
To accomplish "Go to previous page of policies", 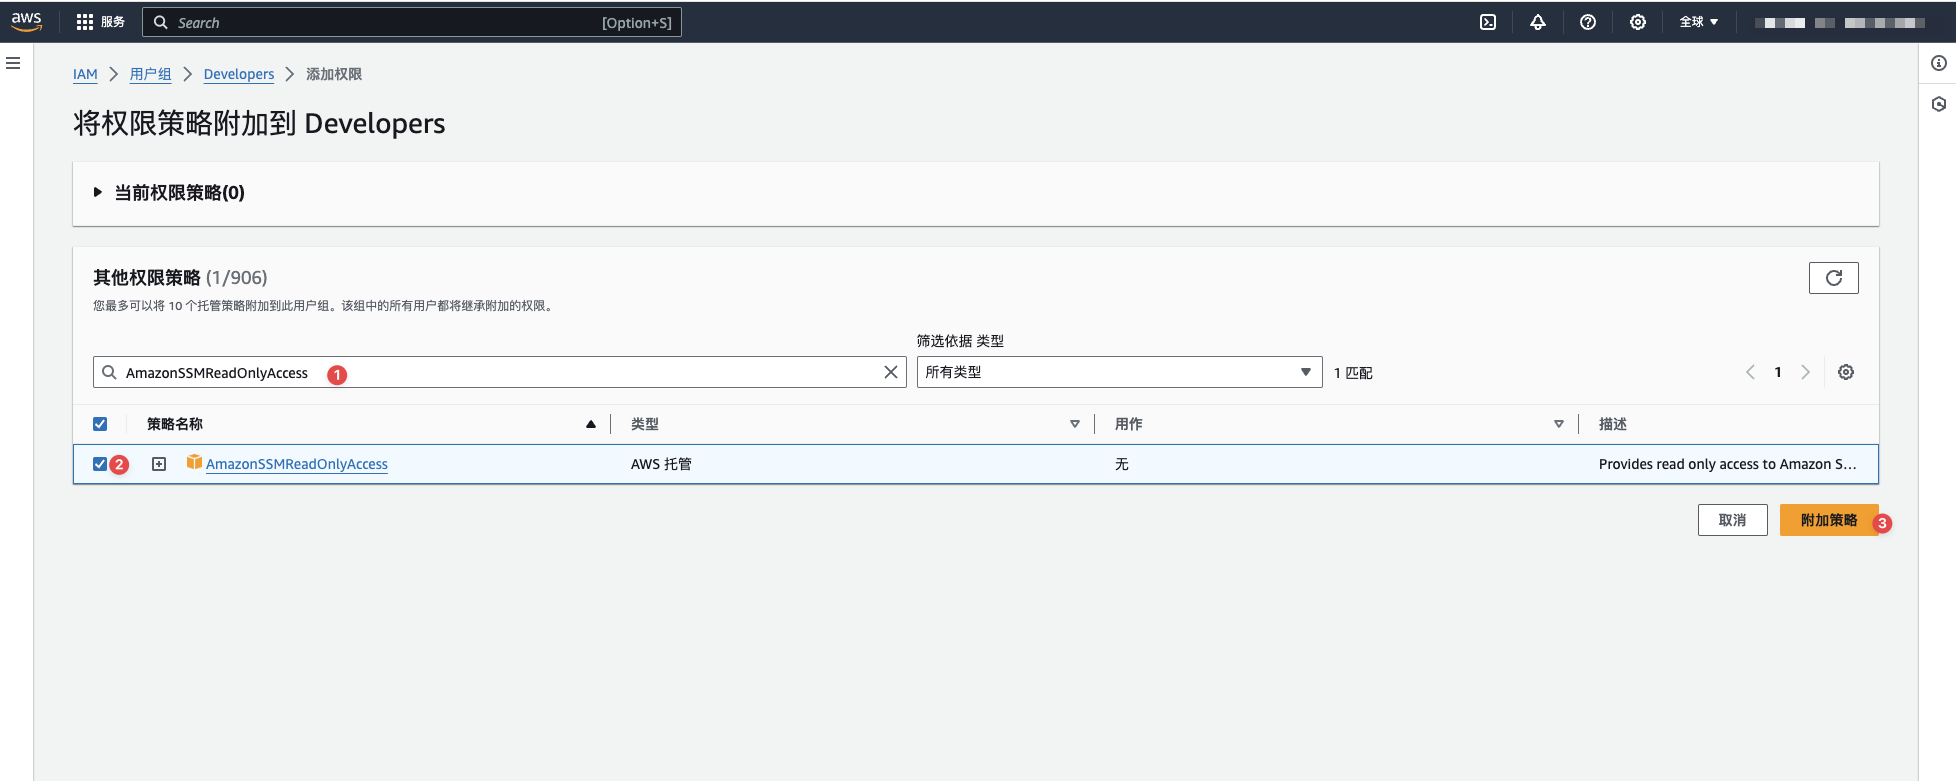I will tap(1750, 372).
